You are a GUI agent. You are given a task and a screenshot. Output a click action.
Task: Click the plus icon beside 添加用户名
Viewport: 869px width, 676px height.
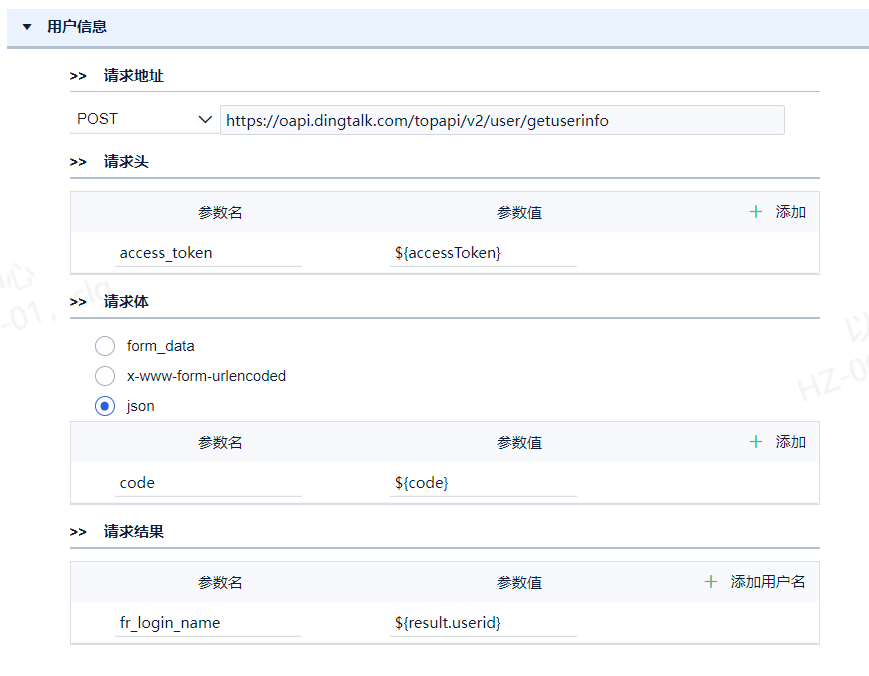(x=710, y=581)
